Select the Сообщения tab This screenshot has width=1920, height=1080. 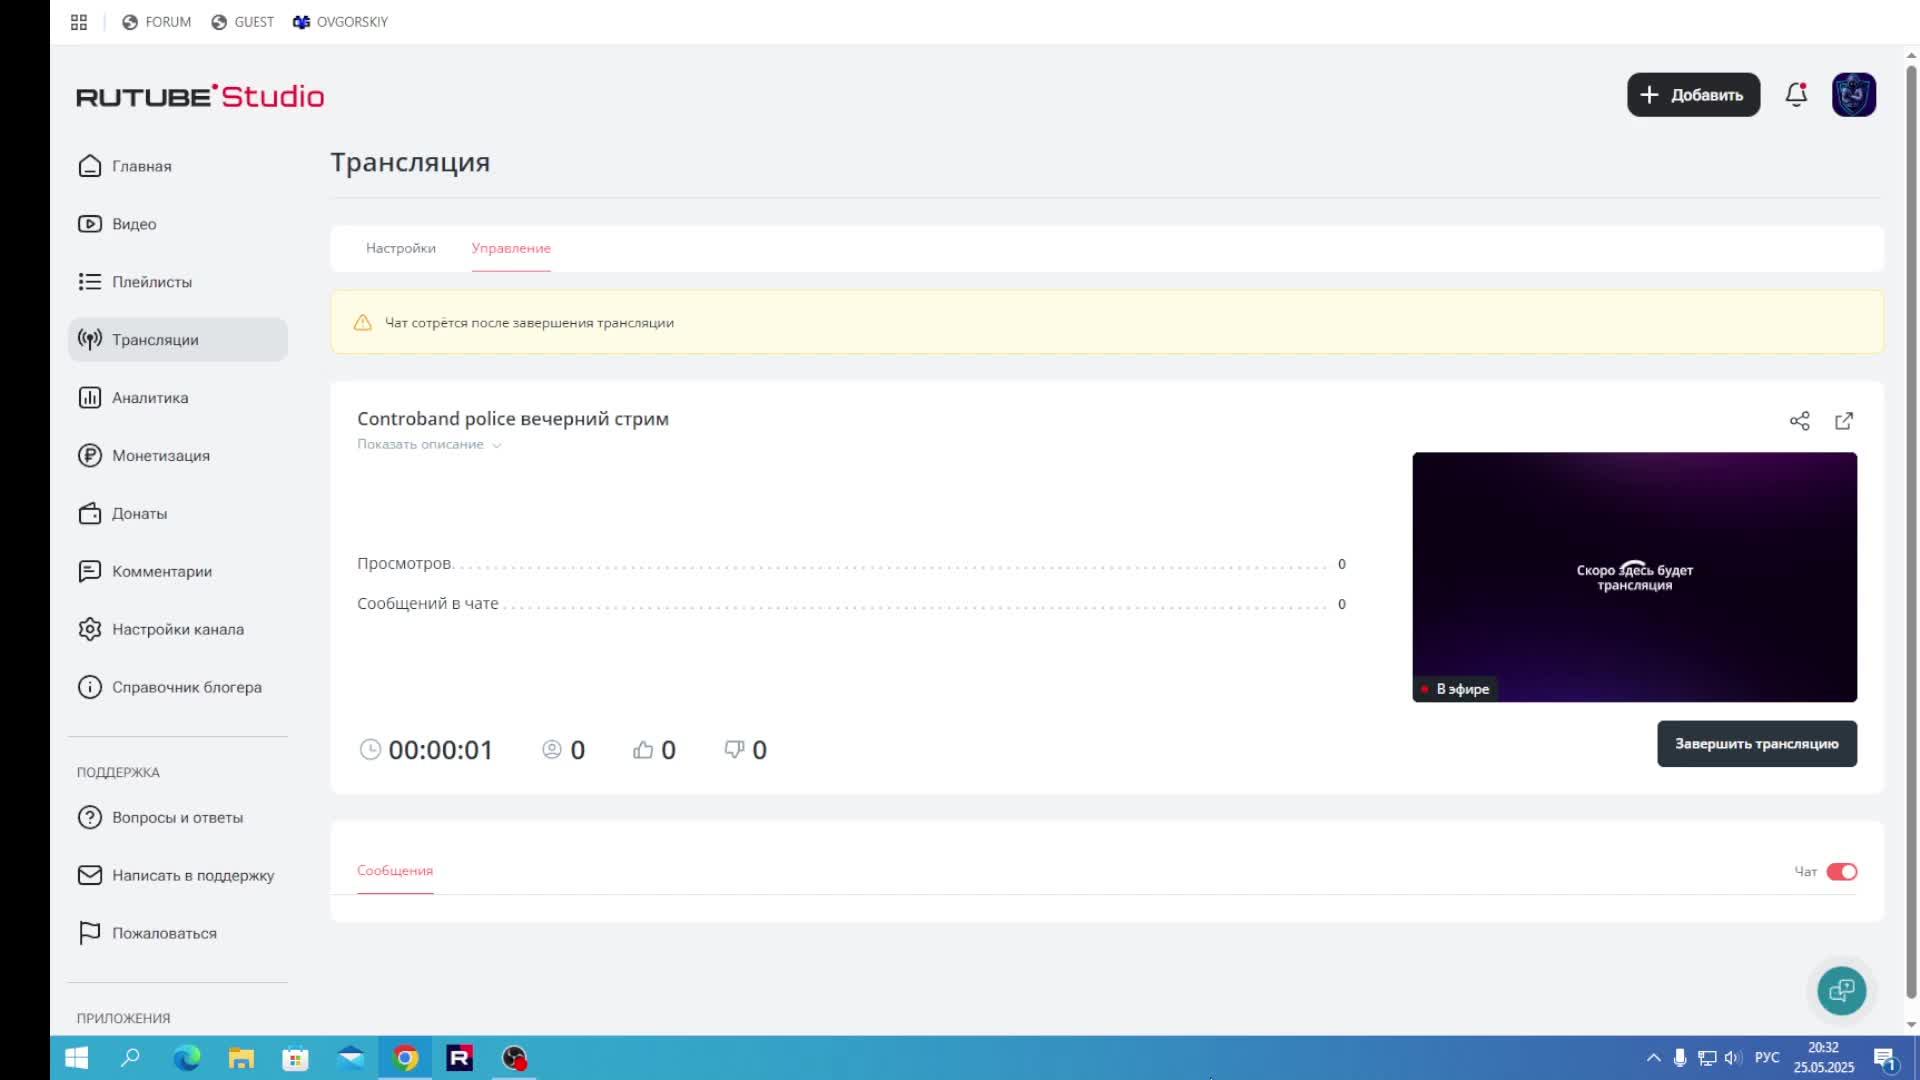(x=395, y=871)
